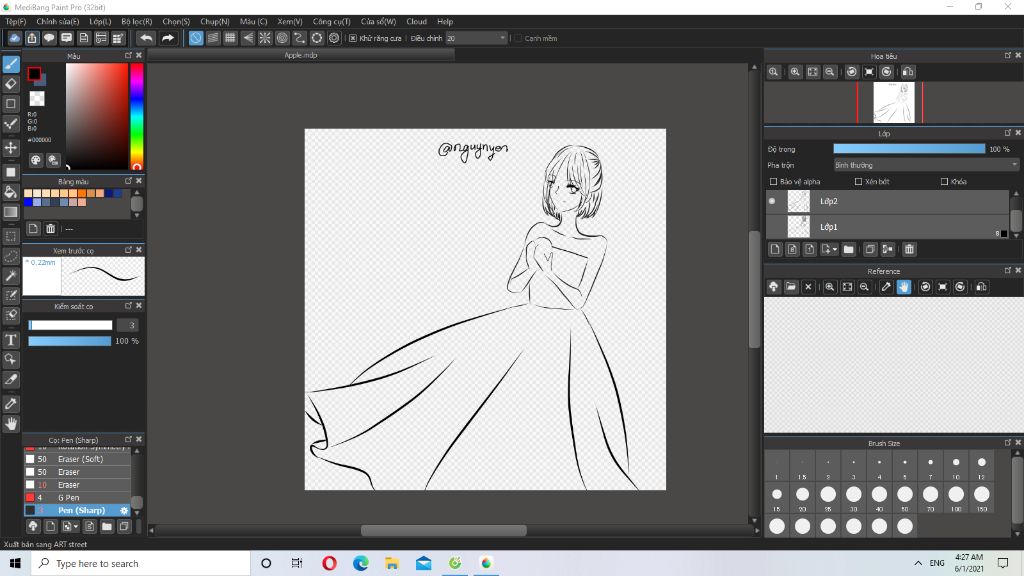1024x576 pixels.
Task: Open the Bộ lọc(R) menu
Action: tap(136, 22)
